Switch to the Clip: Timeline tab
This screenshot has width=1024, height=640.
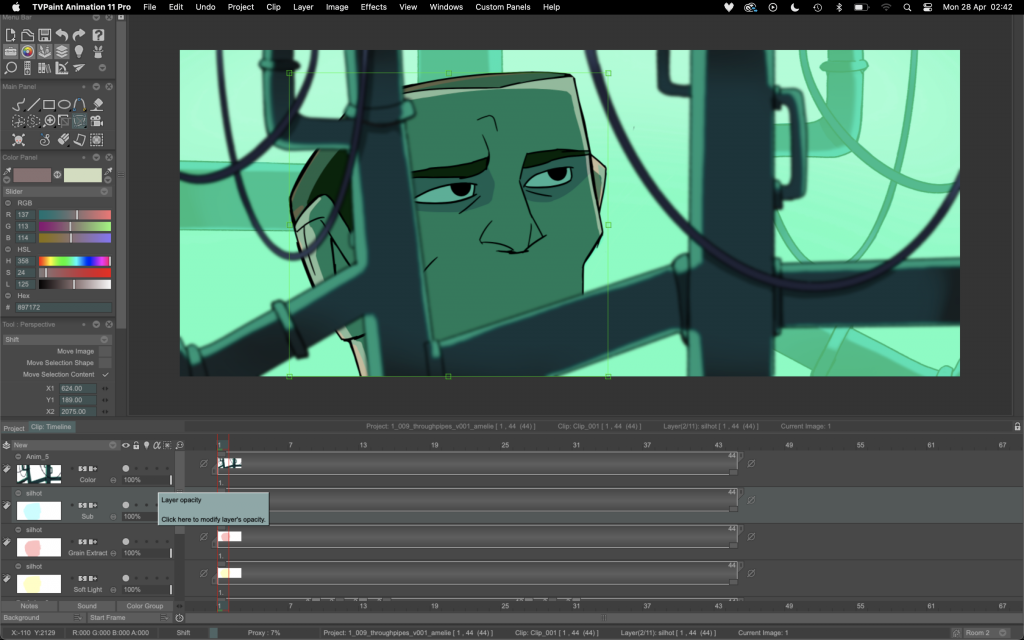51,427
